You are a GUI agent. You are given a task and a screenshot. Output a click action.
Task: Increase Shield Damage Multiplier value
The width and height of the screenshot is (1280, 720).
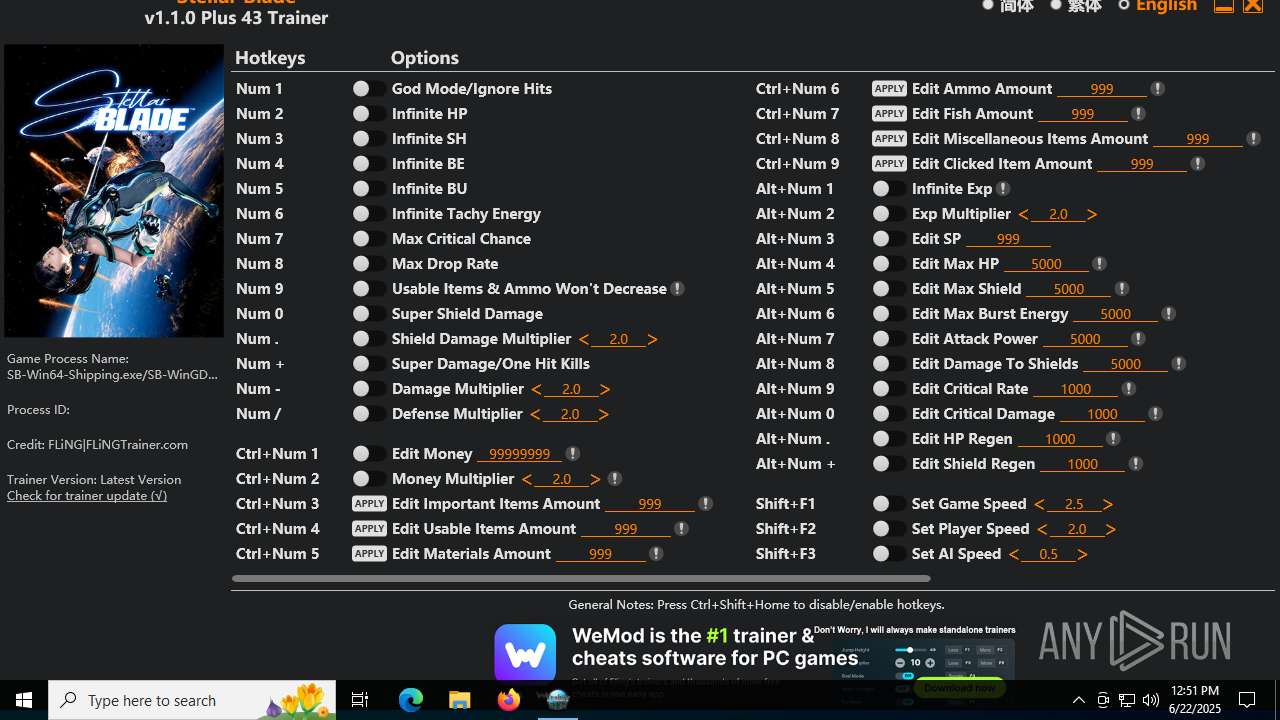tap(653, 340)
